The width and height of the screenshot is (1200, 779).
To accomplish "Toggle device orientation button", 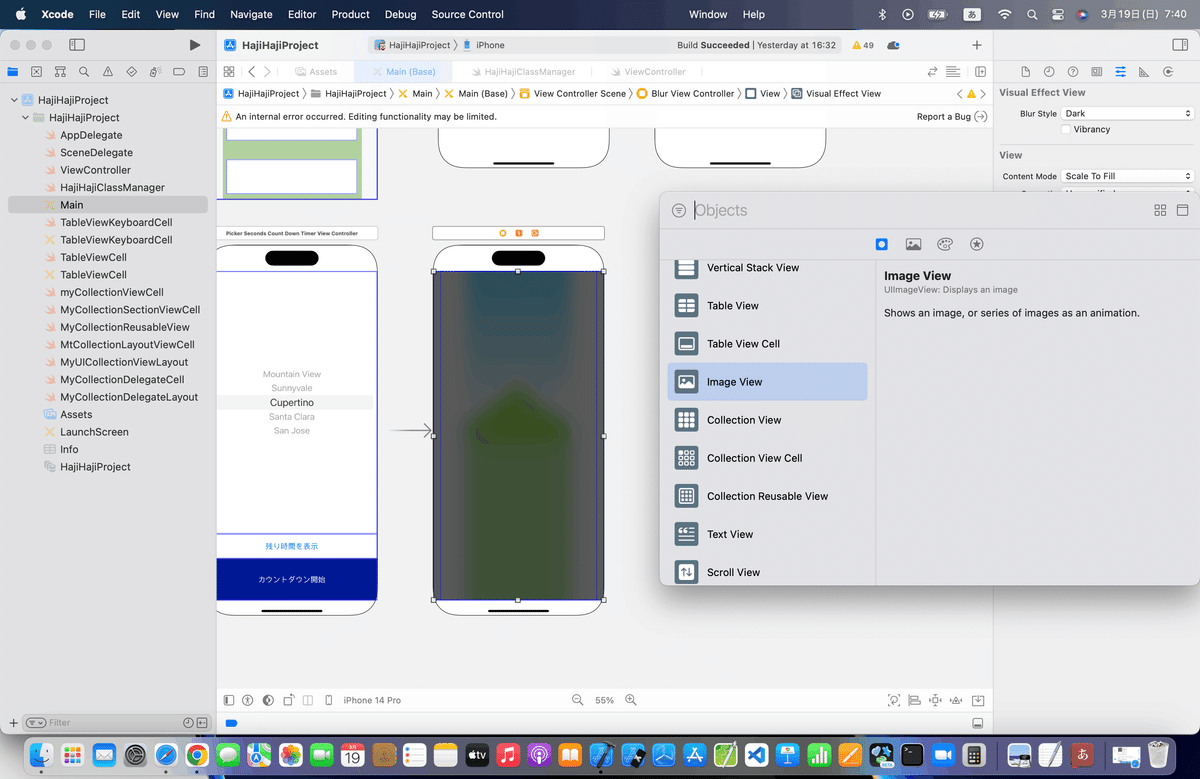I will [288, 700].
